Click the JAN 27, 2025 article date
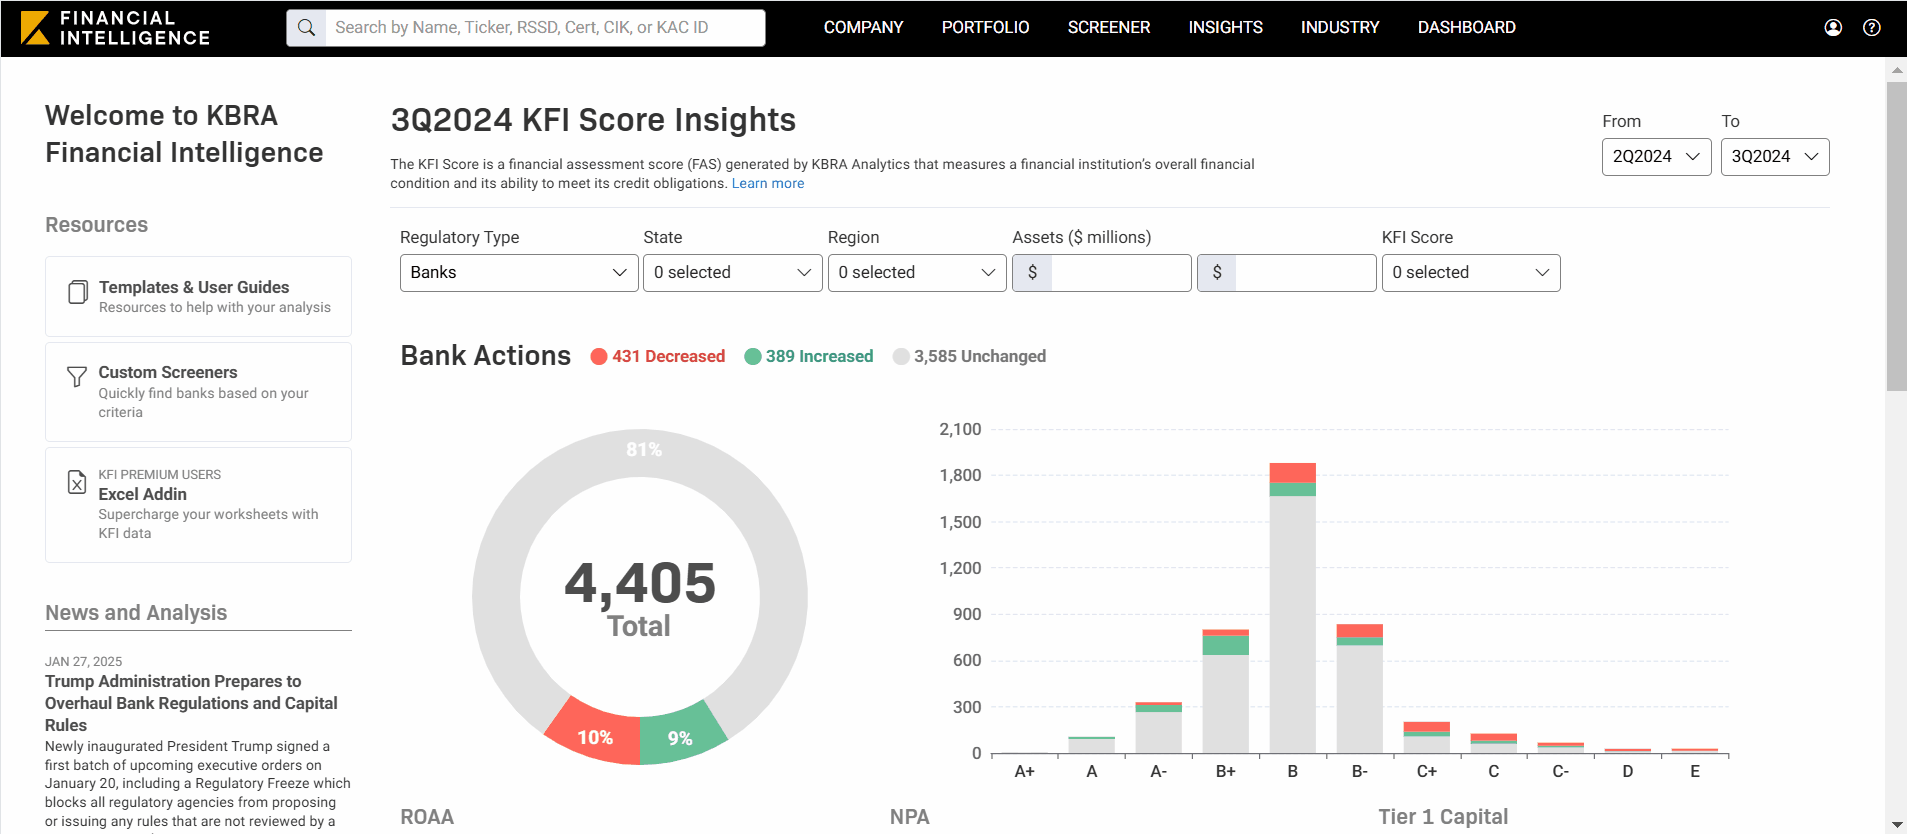Viewport: 1907px width, 834px height. (x=83, y=661)
